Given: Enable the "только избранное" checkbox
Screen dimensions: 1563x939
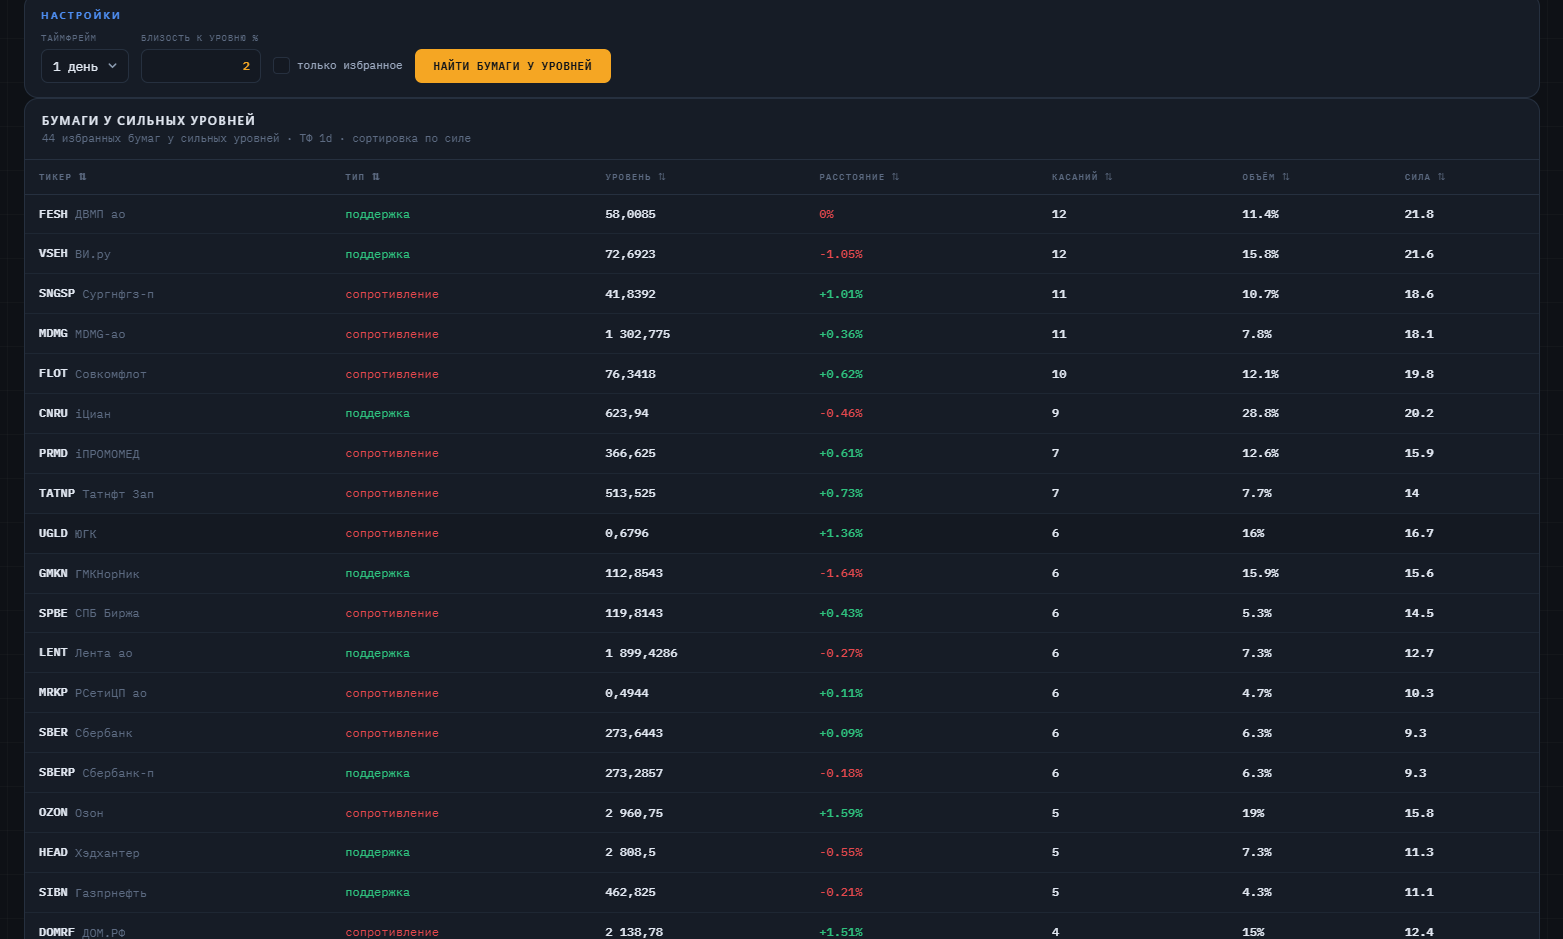Looking at the screenshot, I should (281, 66).
